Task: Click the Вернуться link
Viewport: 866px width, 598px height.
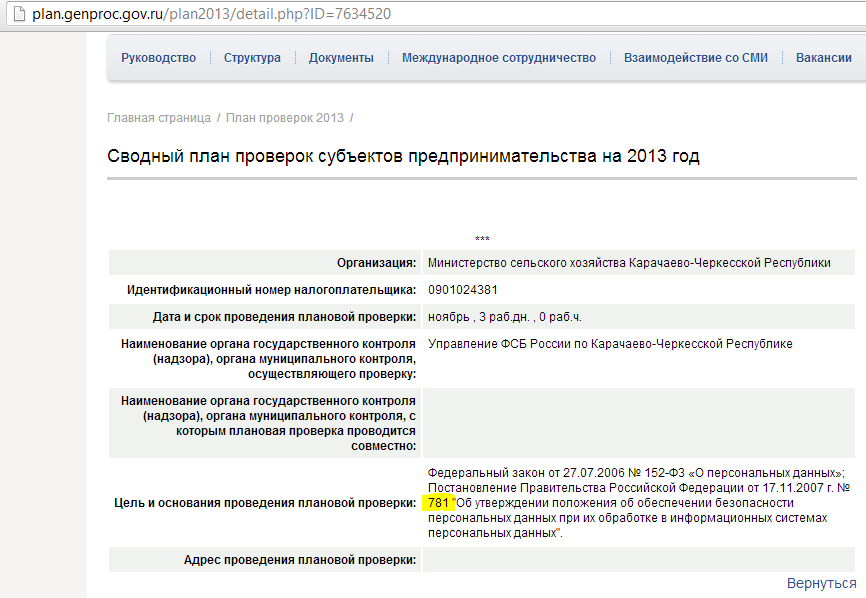Action: pyautogui.click(x=821, y=584)
